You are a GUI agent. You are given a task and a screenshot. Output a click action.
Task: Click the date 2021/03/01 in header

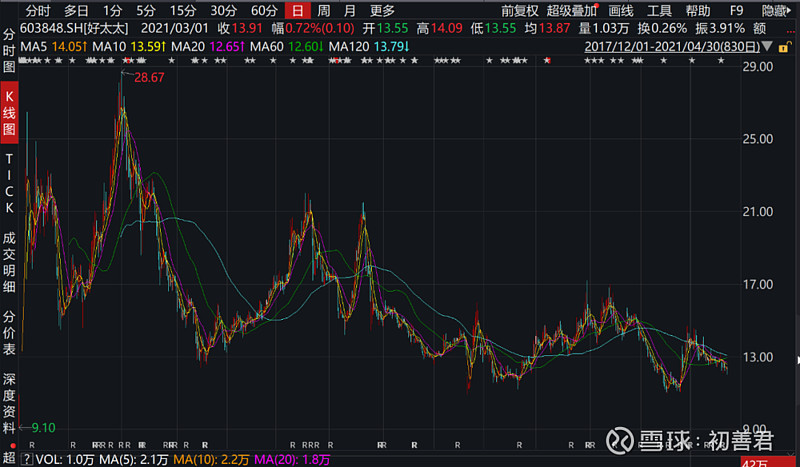174,28
